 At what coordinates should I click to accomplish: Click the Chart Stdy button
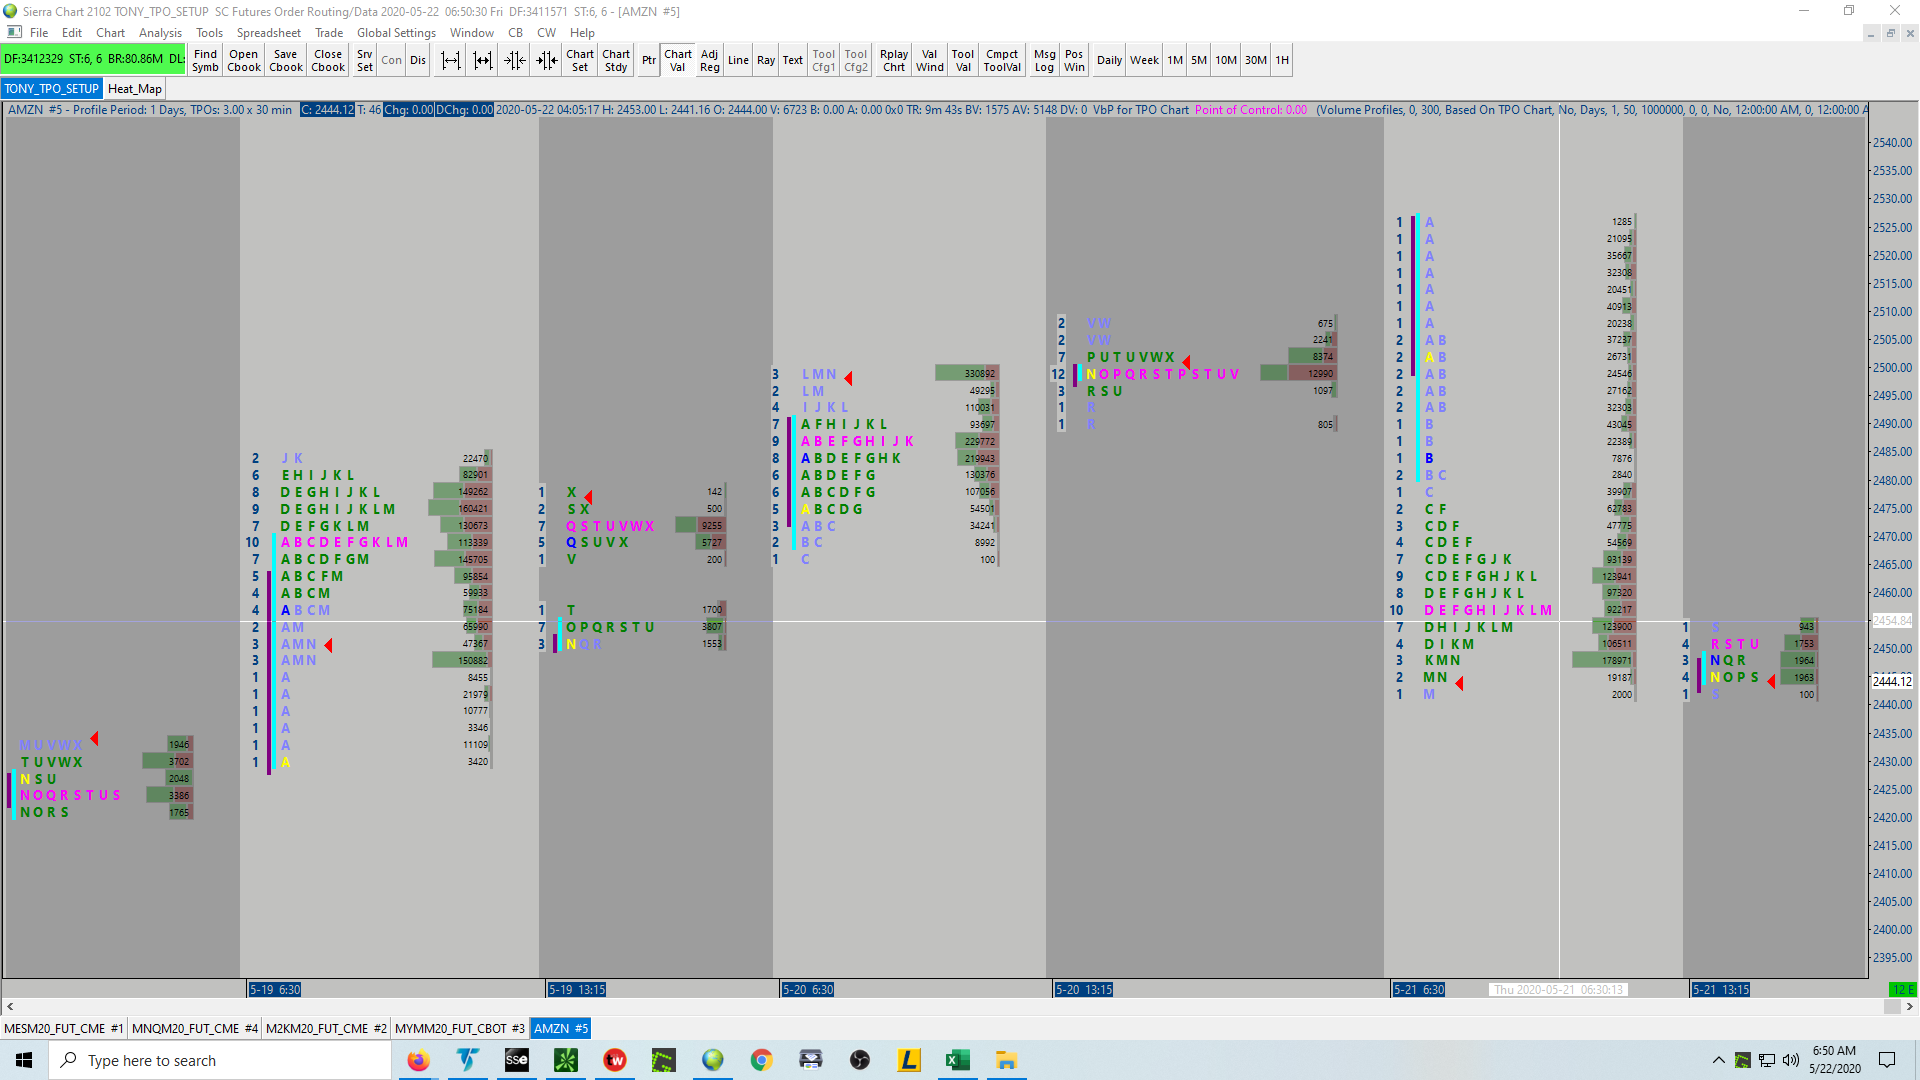pyautogui.click(x=616, y=60)
